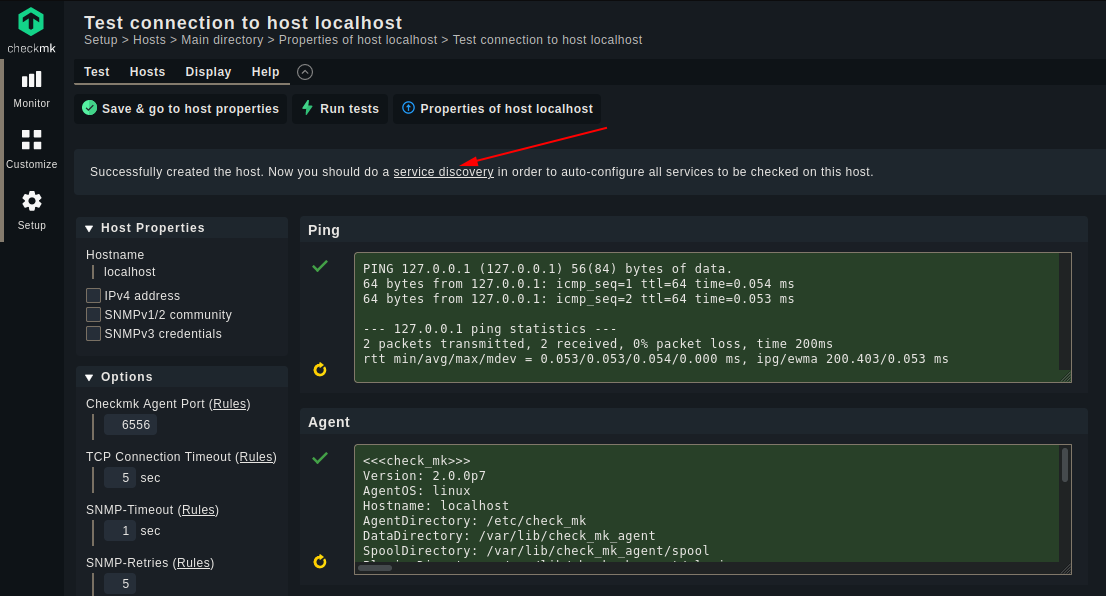The width and height of the screenshot is (1106, 596).
Task: Open the Help menu
Action: pos(265,72)
